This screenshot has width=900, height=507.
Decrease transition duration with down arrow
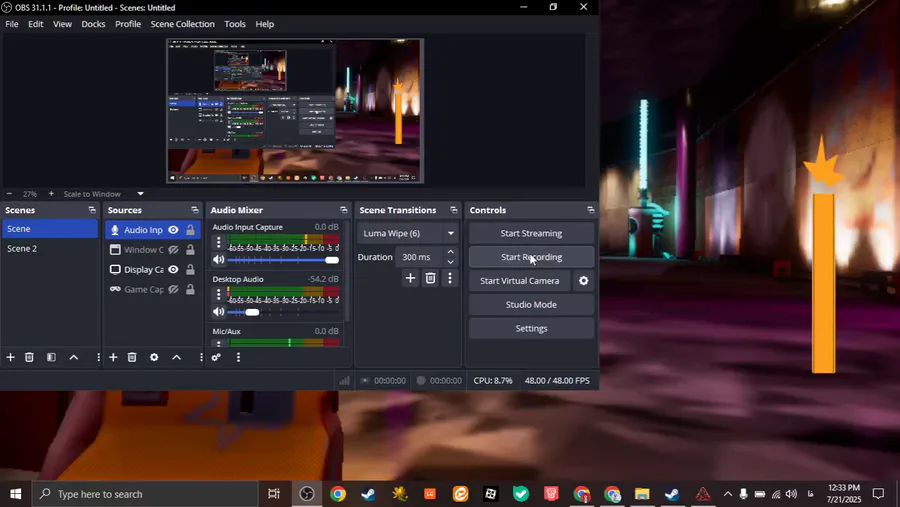coord(451,262)
